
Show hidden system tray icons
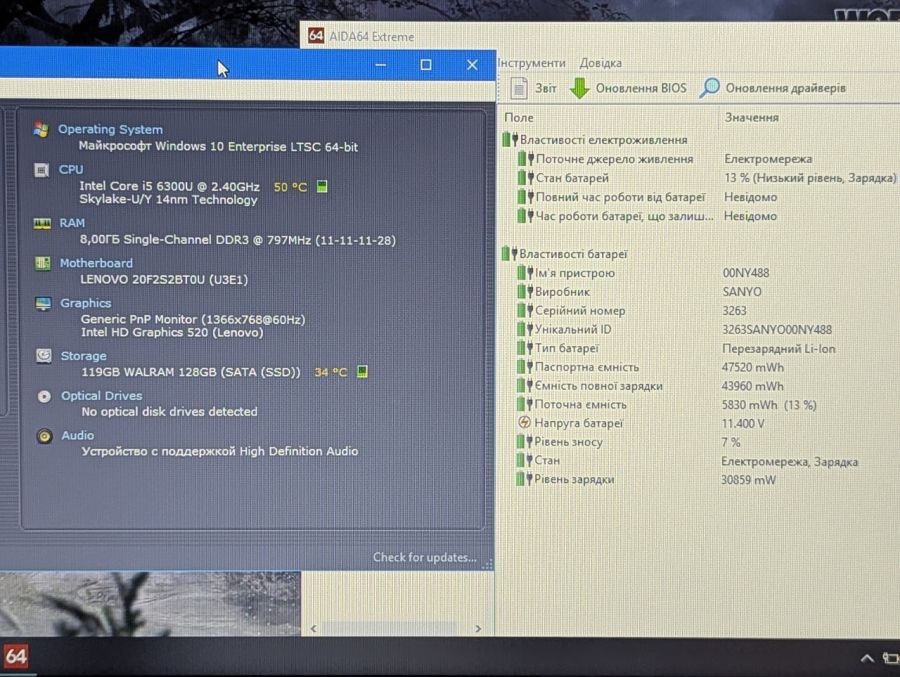(x=867, y=658)
